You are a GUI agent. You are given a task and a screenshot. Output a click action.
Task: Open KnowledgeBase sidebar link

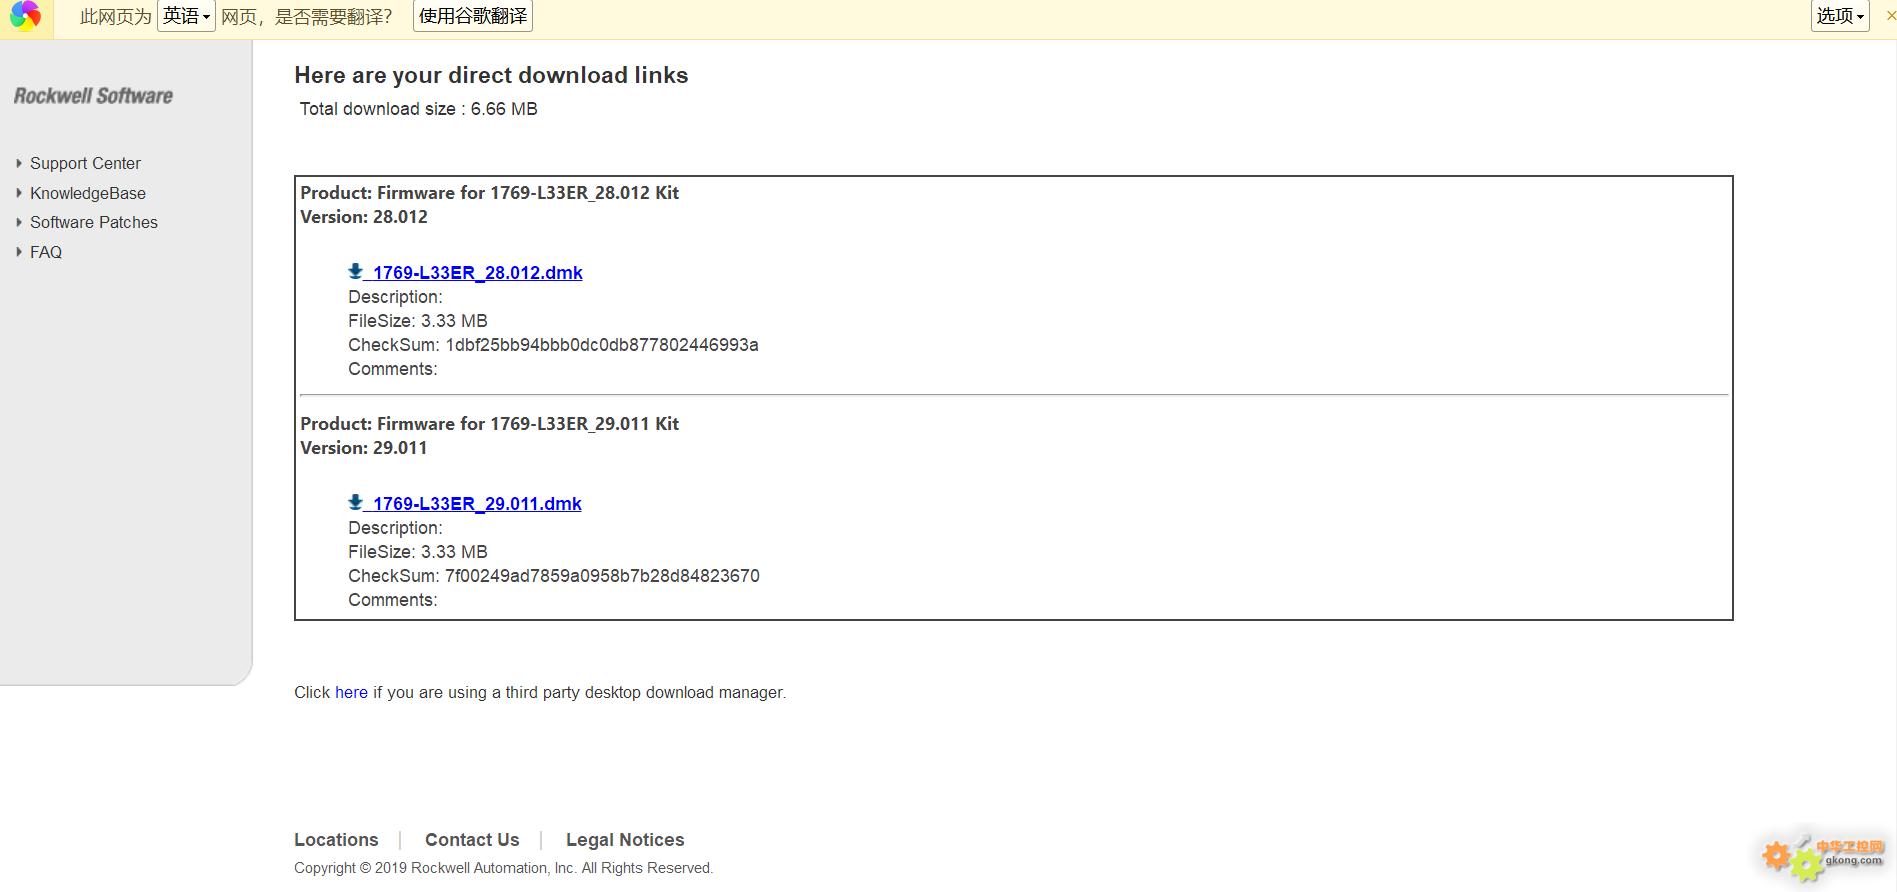pyautogui.click(x=88, y=193)
